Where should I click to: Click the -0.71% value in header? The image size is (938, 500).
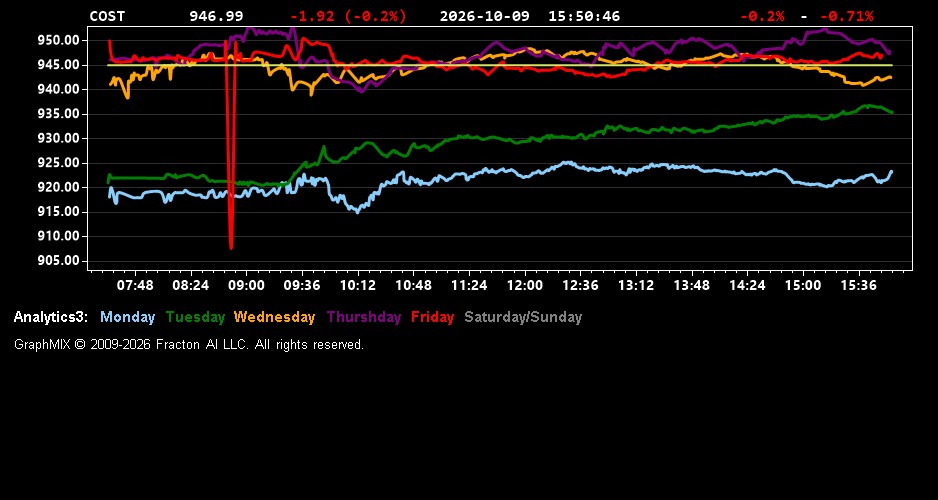[x=846, y=16]
